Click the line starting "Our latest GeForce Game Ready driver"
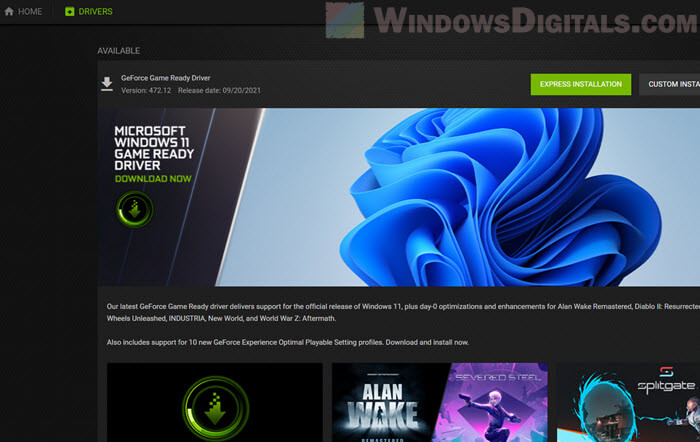700x442 pixels. pos(403,307)
